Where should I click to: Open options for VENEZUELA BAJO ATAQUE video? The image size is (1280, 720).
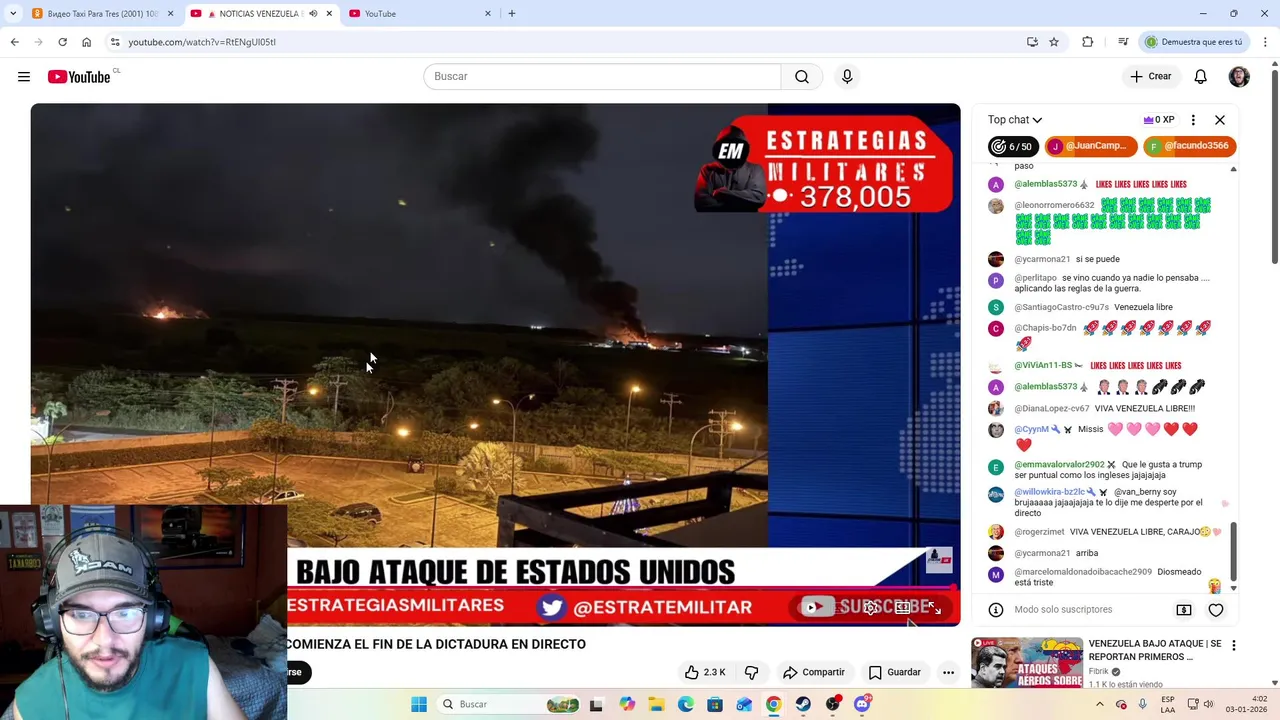point(1234,645)
